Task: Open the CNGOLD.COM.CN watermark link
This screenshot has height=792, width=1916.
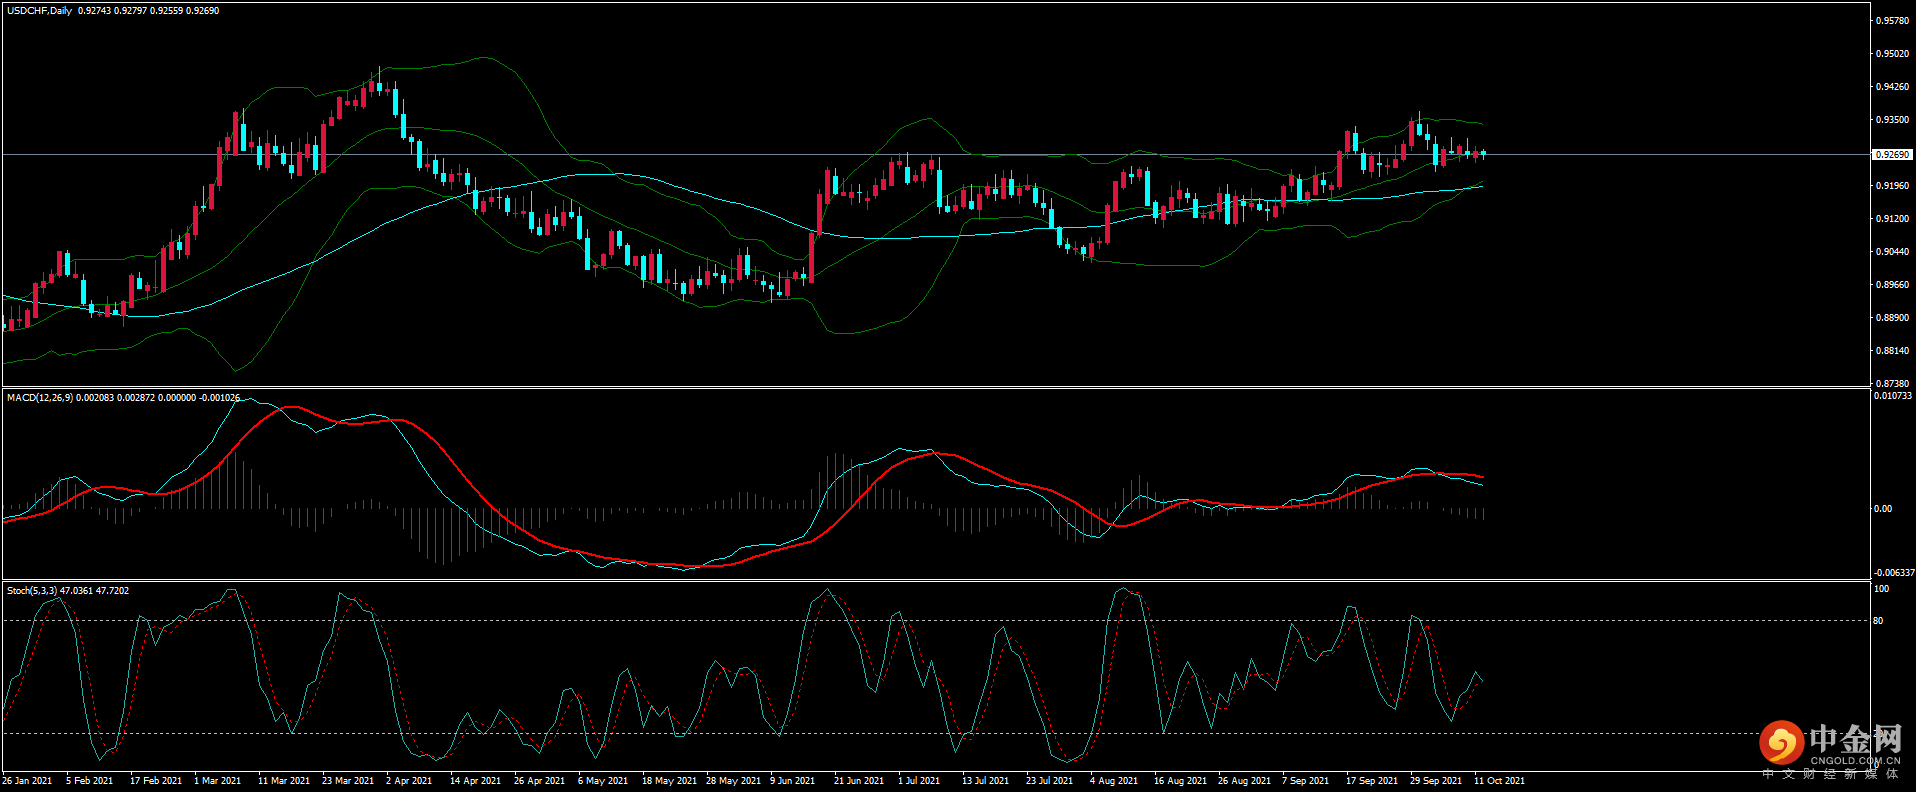Action: coord(1855,761)
